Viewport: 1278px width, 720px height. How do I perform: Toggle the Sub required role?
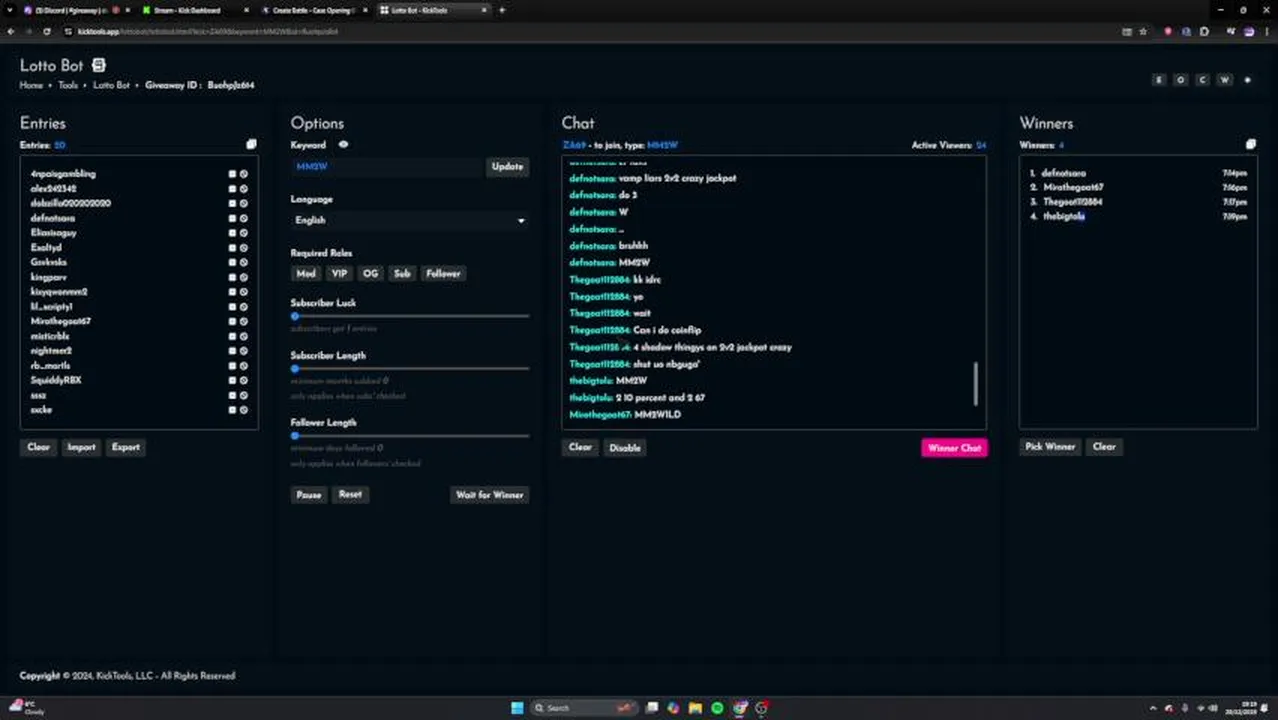tap(402, 274)
